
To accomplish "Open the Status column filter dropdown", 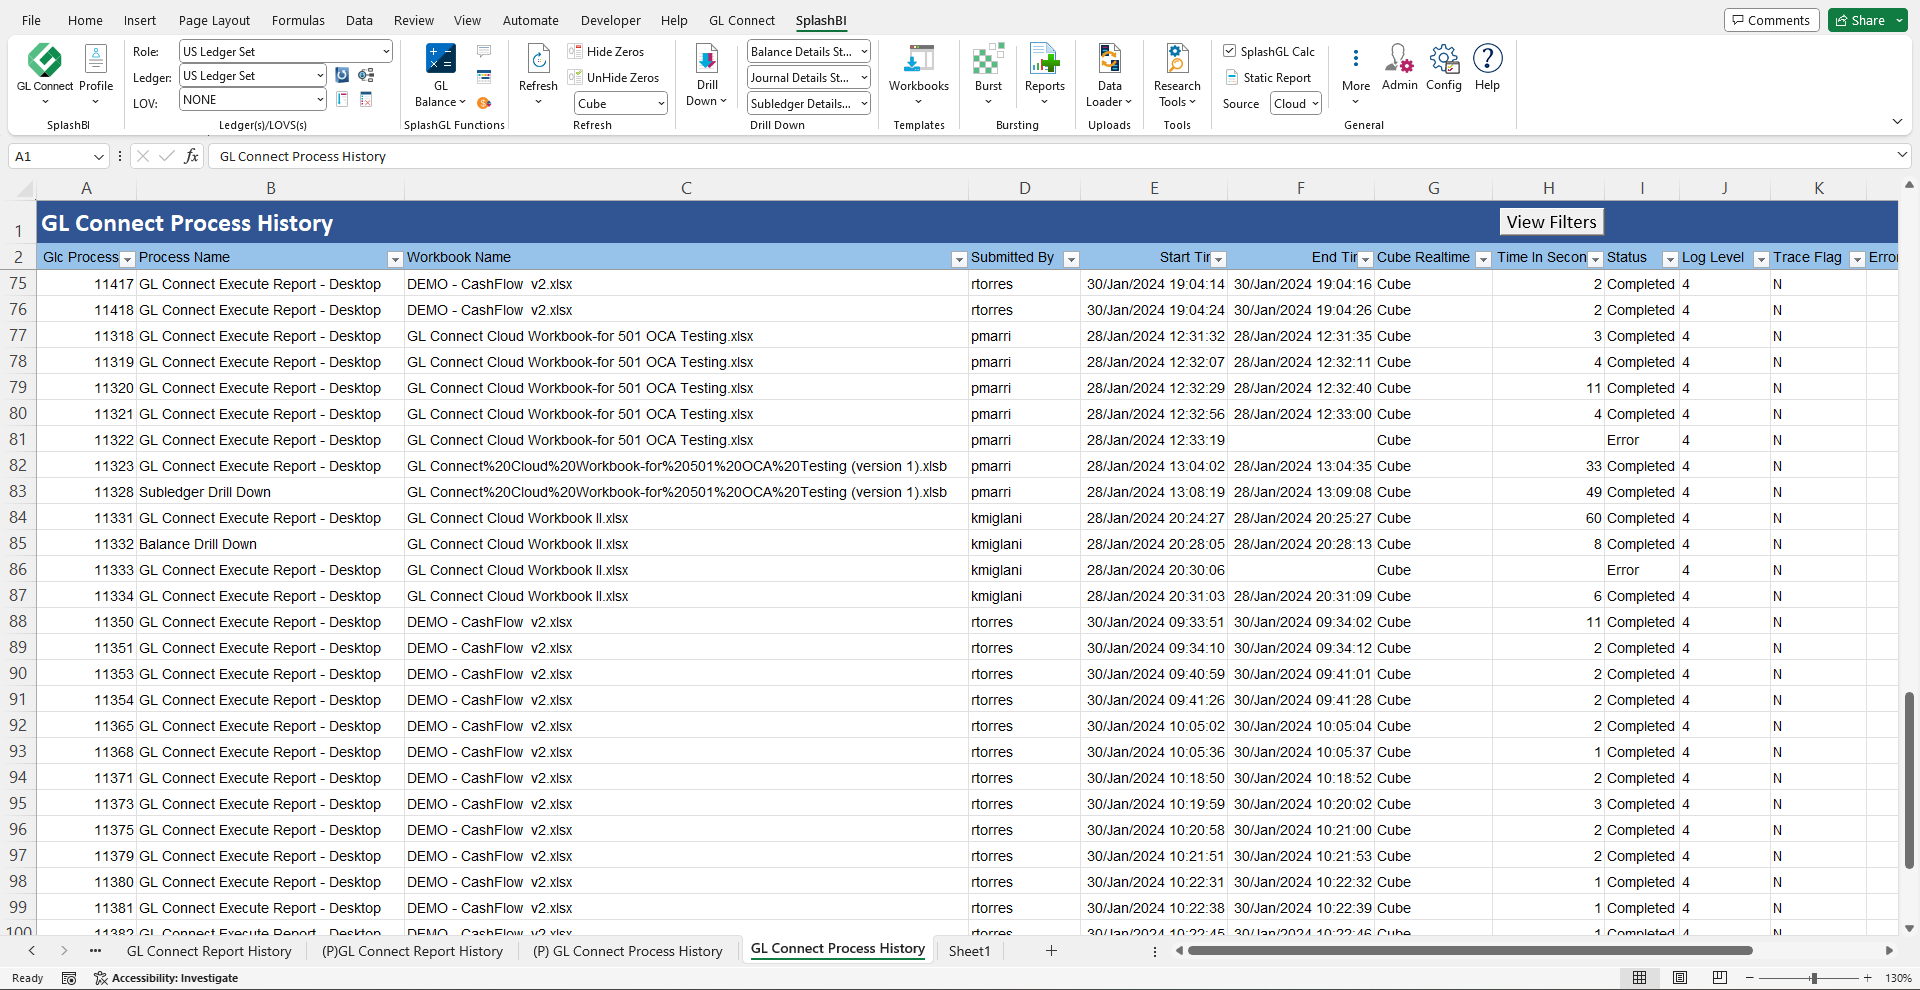I will click(1669, 259).
